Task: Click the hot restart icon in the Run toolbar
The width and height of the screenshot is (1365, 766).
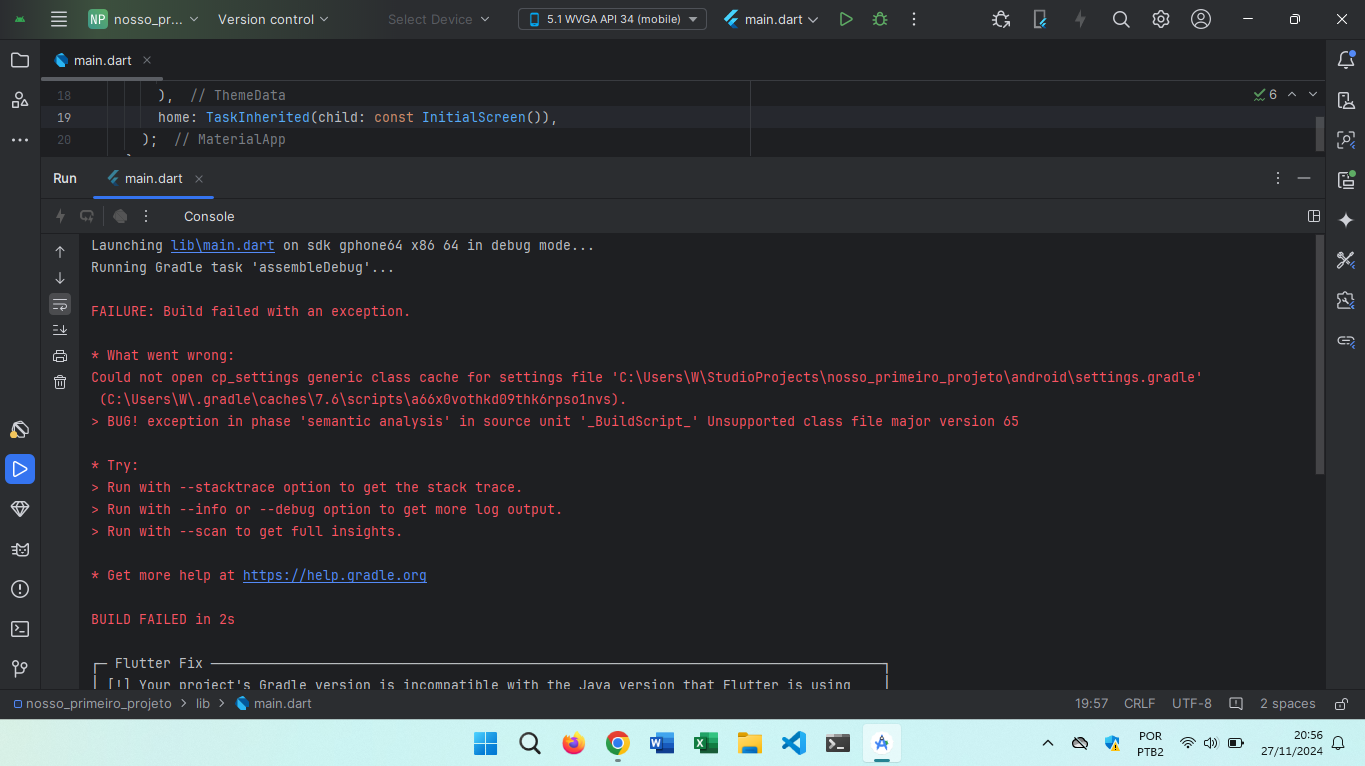Action: [x=87, y=216]
